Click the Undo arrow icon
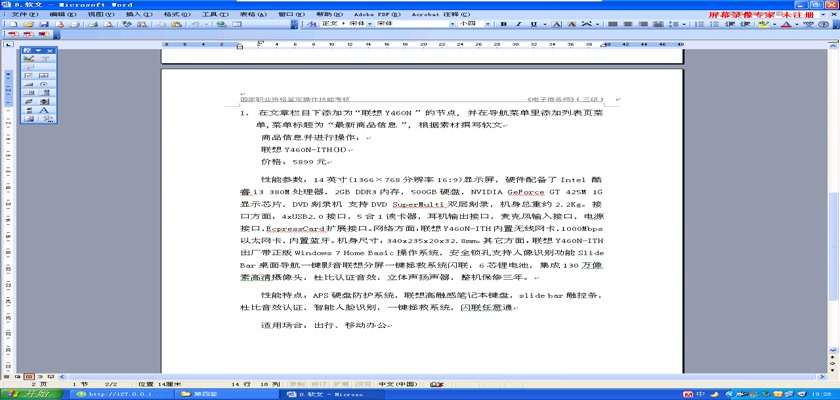840x400 pixels. pos(196,24)
